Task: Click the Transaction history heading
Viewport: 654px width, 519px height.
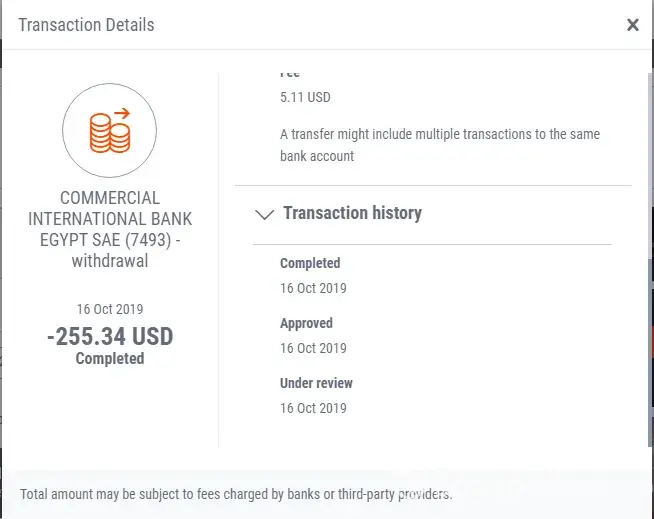Action: click(352, 213)
